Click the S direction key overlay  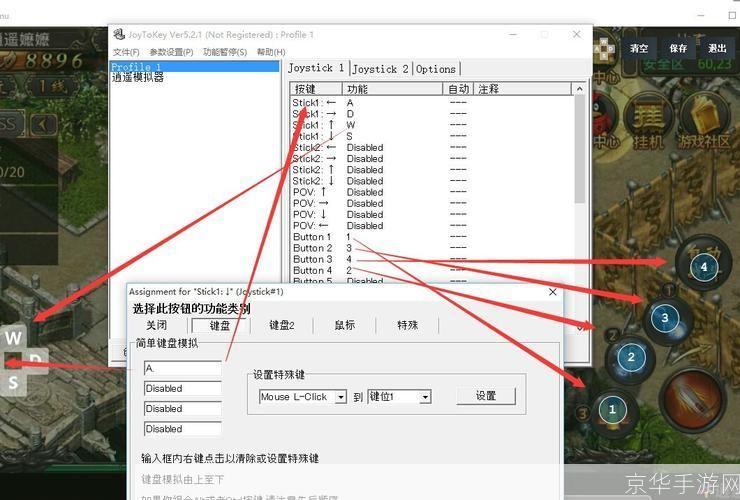click(13, 382)
